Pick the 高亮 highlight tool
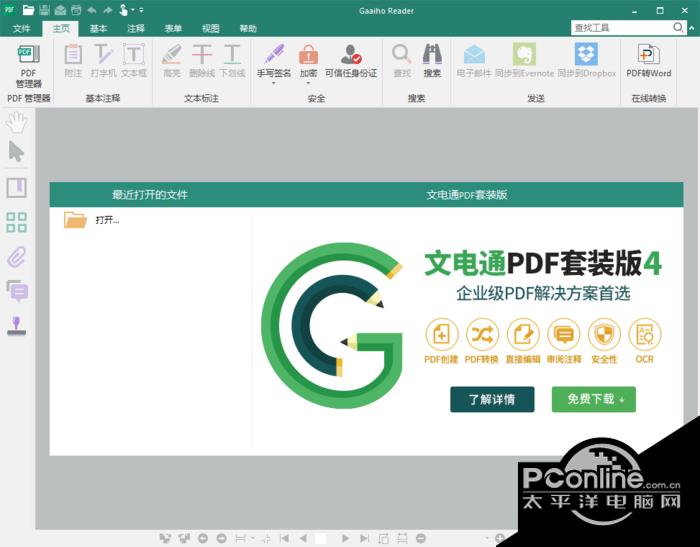This screenshot has height=547, width=700. click(x=172, y=61)
